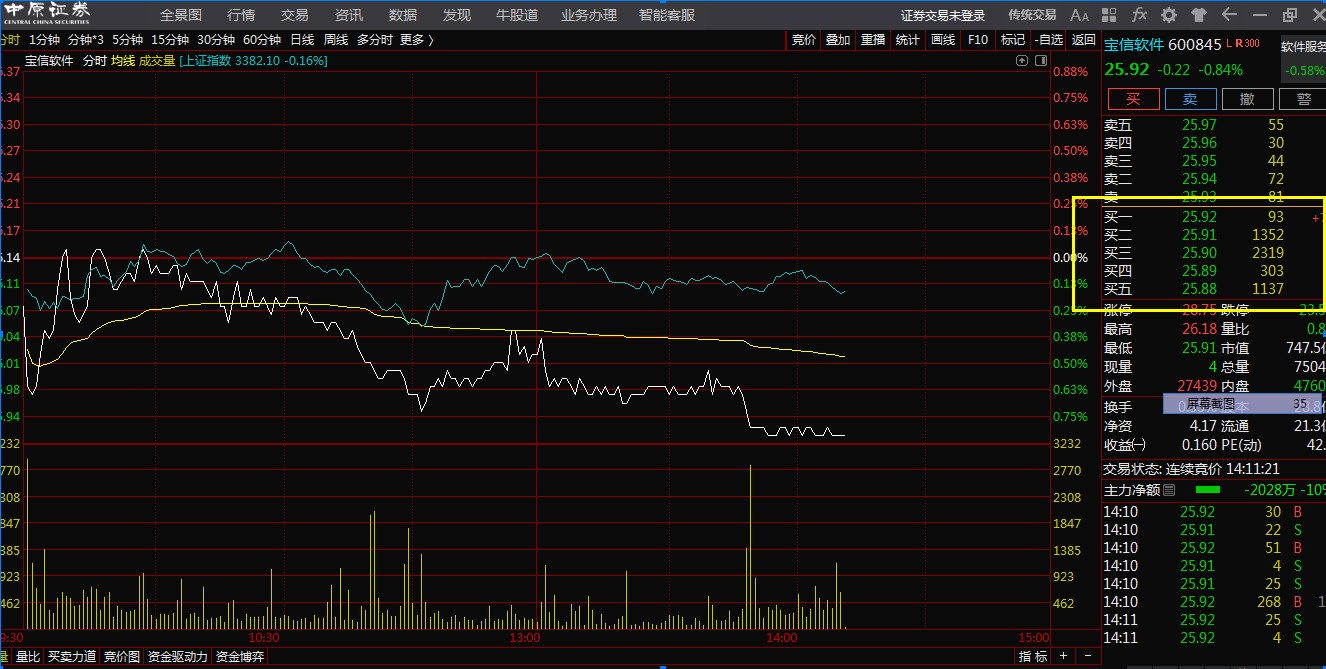The width and height of the screenshot is (1326, 669).
Task: Open the 业务办理 menu
Action: (x=589, y=15)
